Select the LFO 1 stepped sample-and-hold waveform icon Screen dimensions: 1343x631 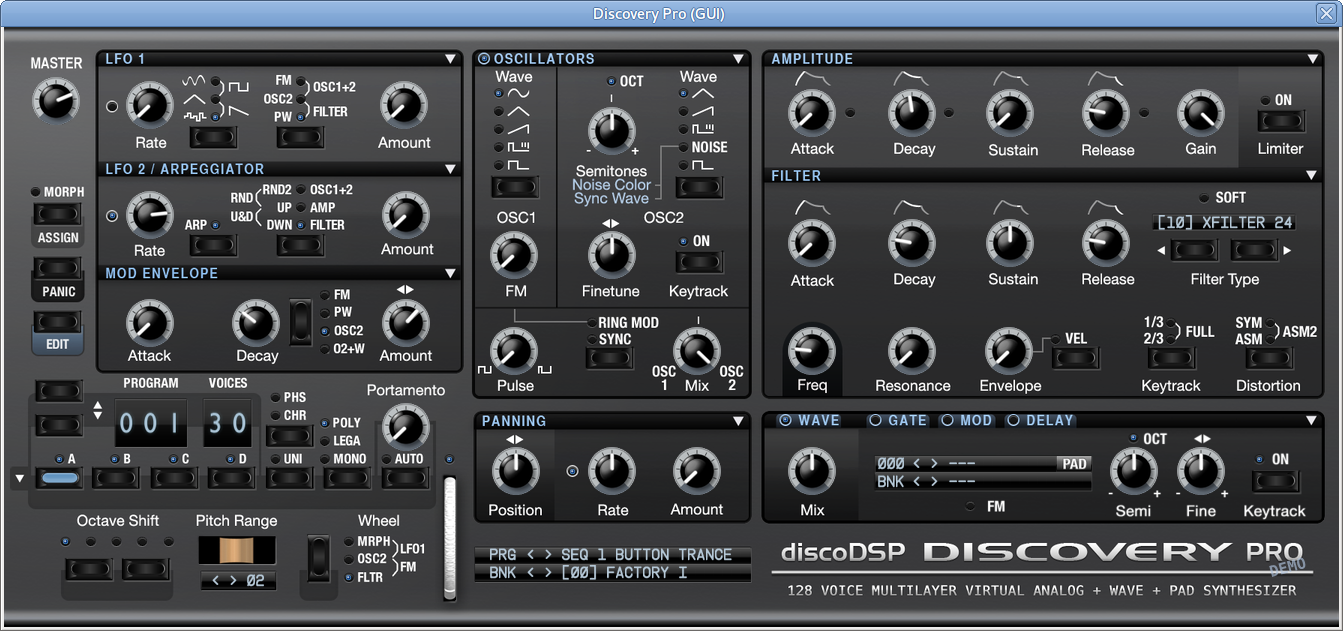[194, 117]
